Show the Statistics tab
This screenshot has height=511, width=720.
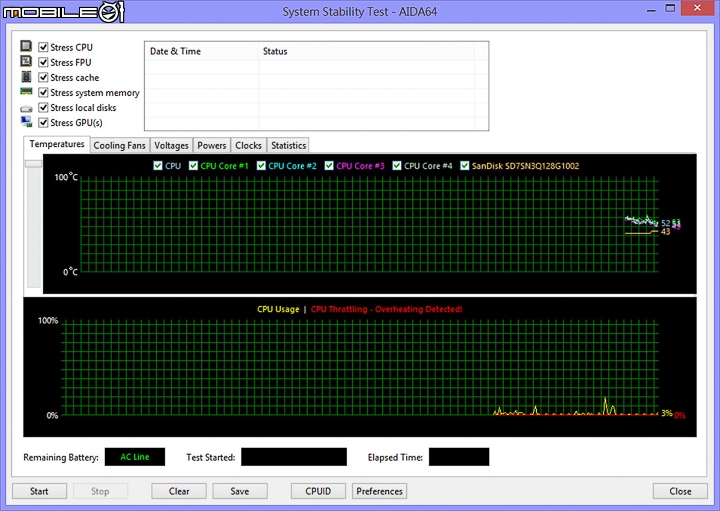coord(288,146)
